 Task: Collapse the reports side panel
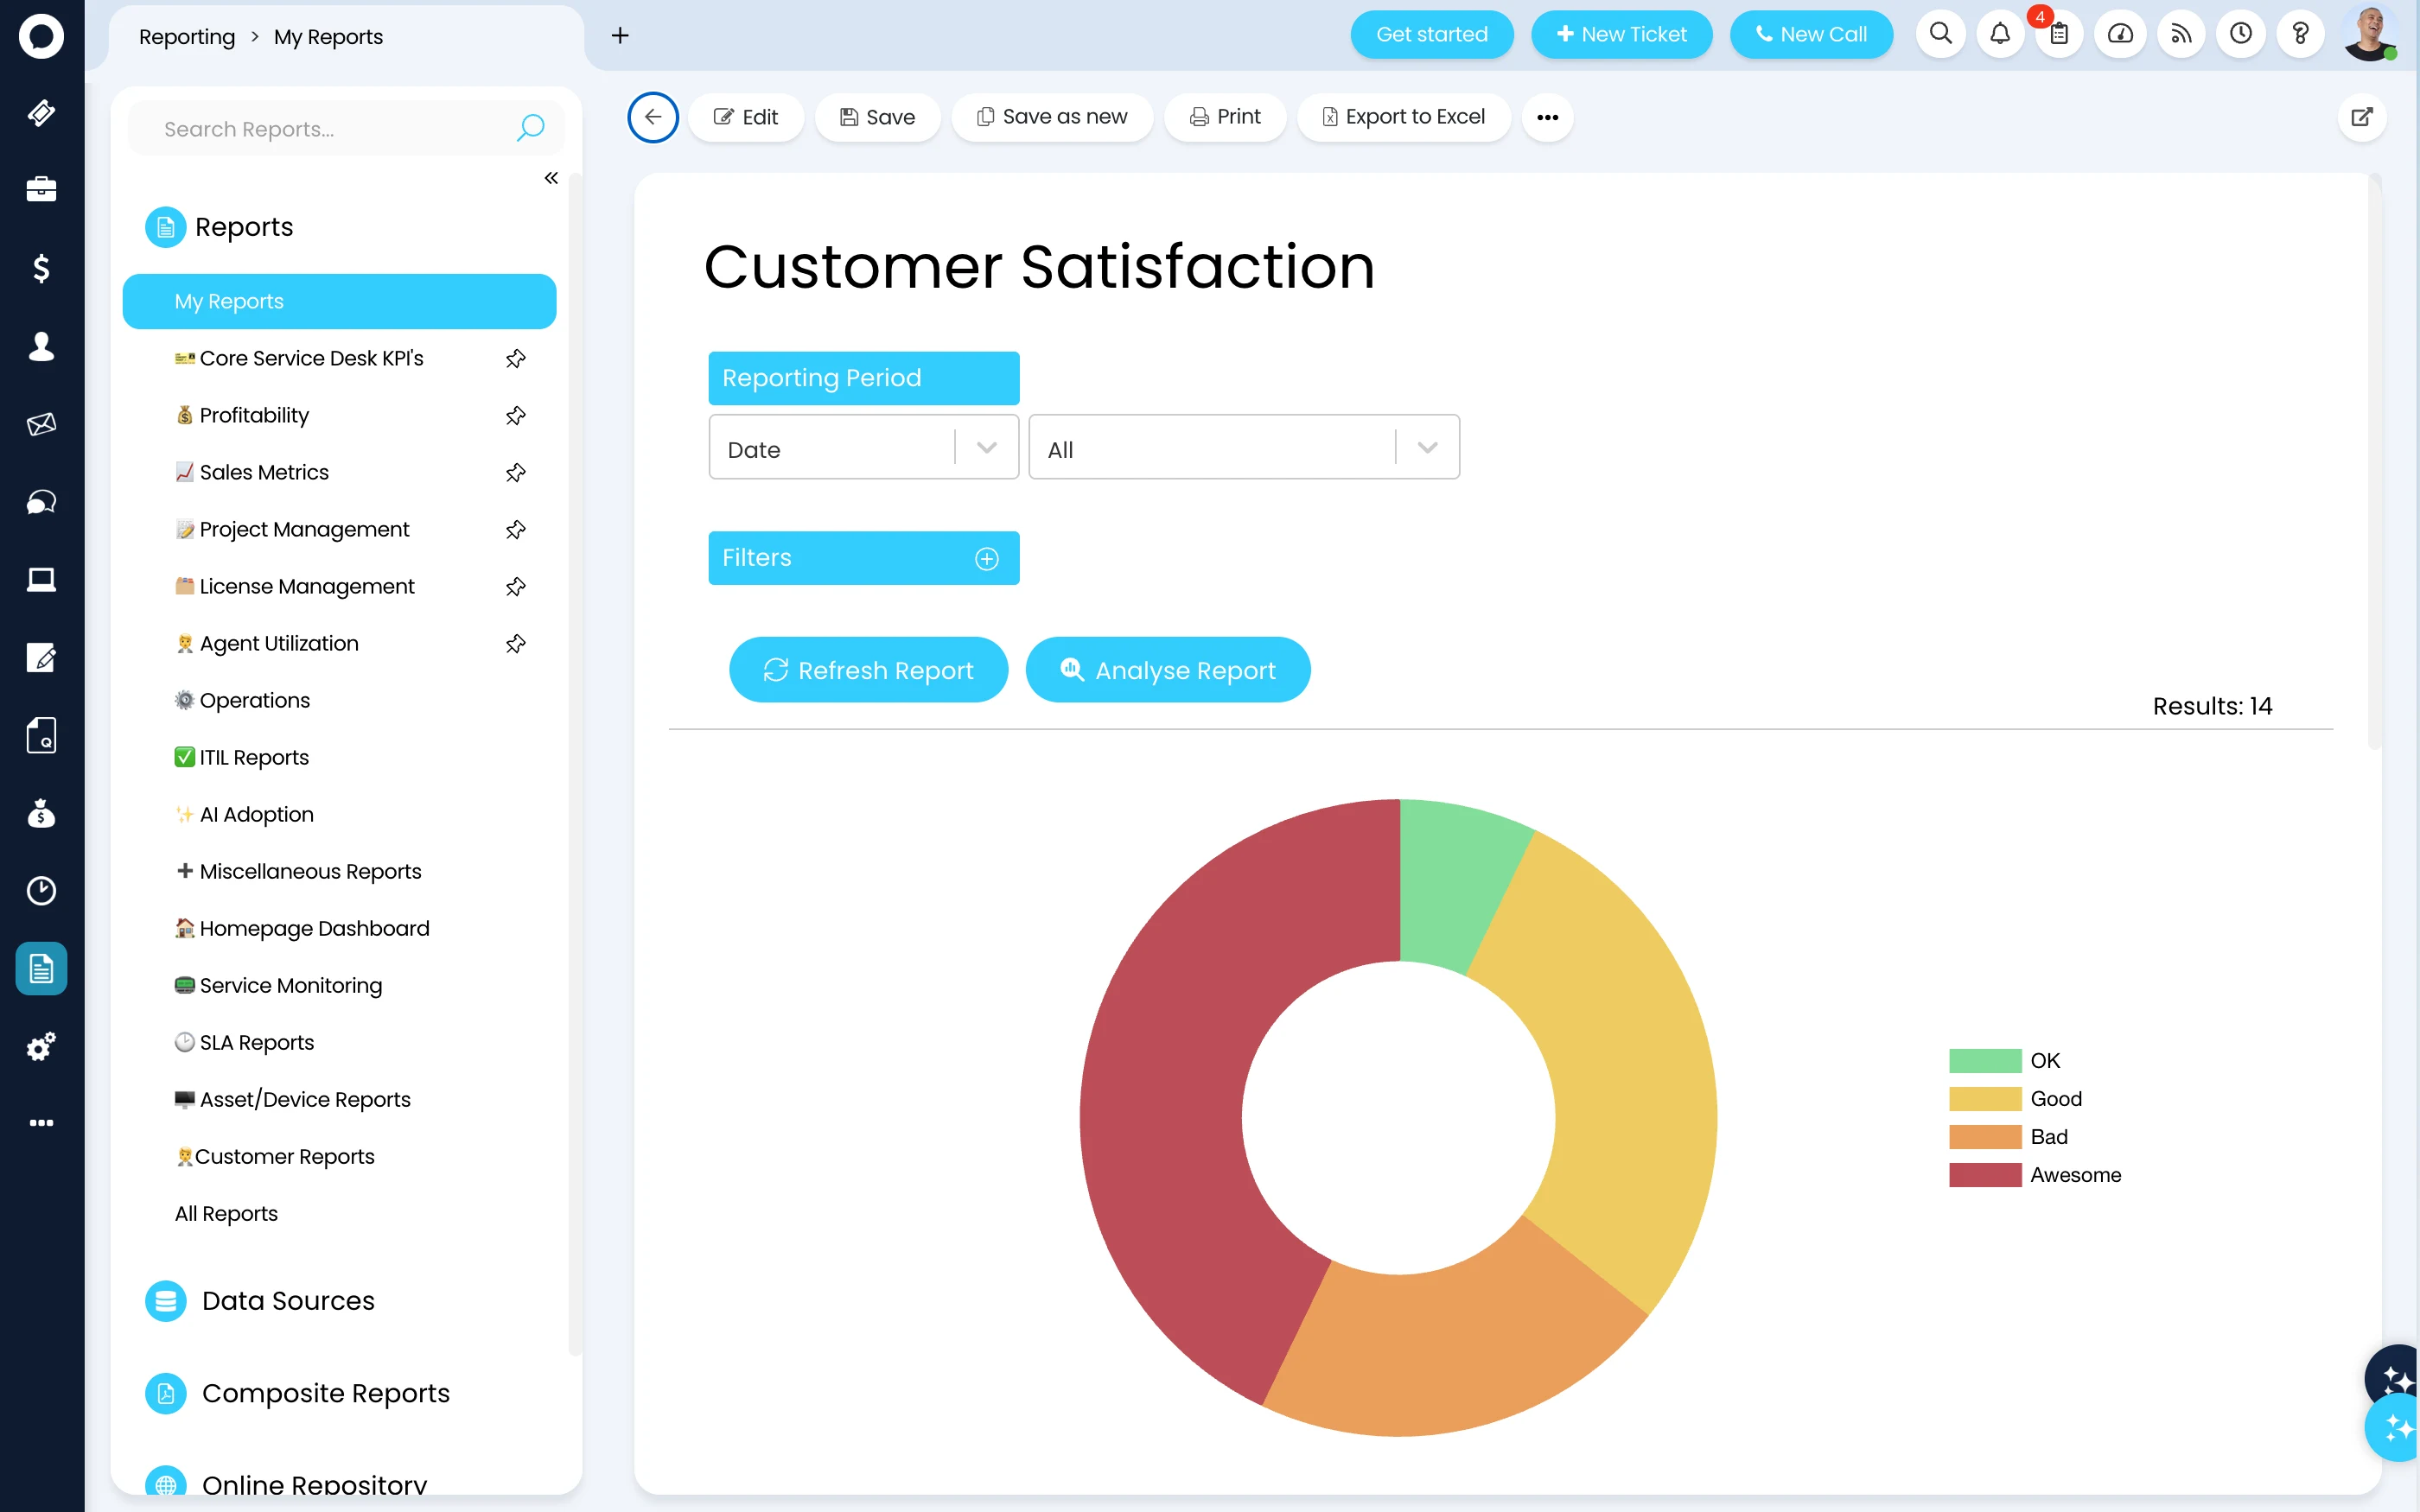551,178
